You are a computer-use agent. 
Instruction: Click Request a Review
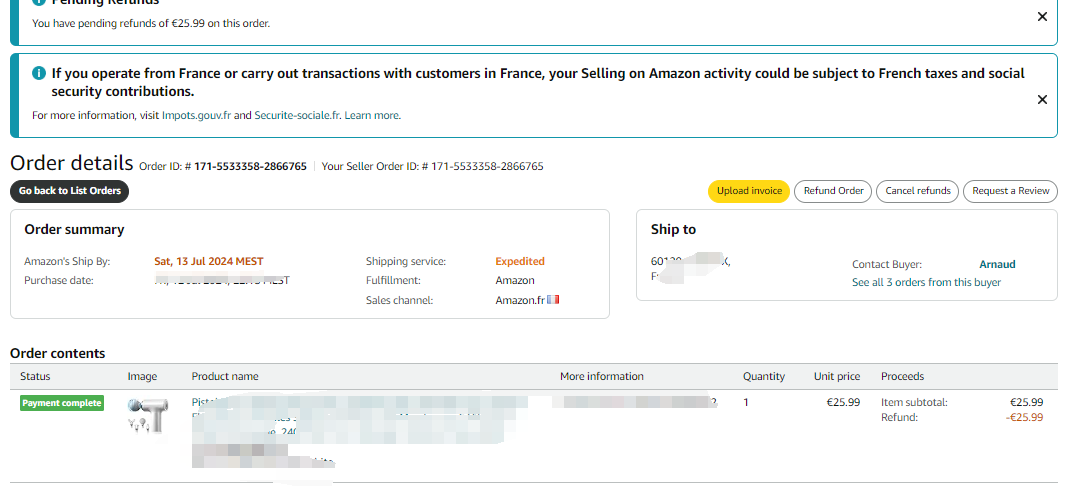(x=1010, y=191)
